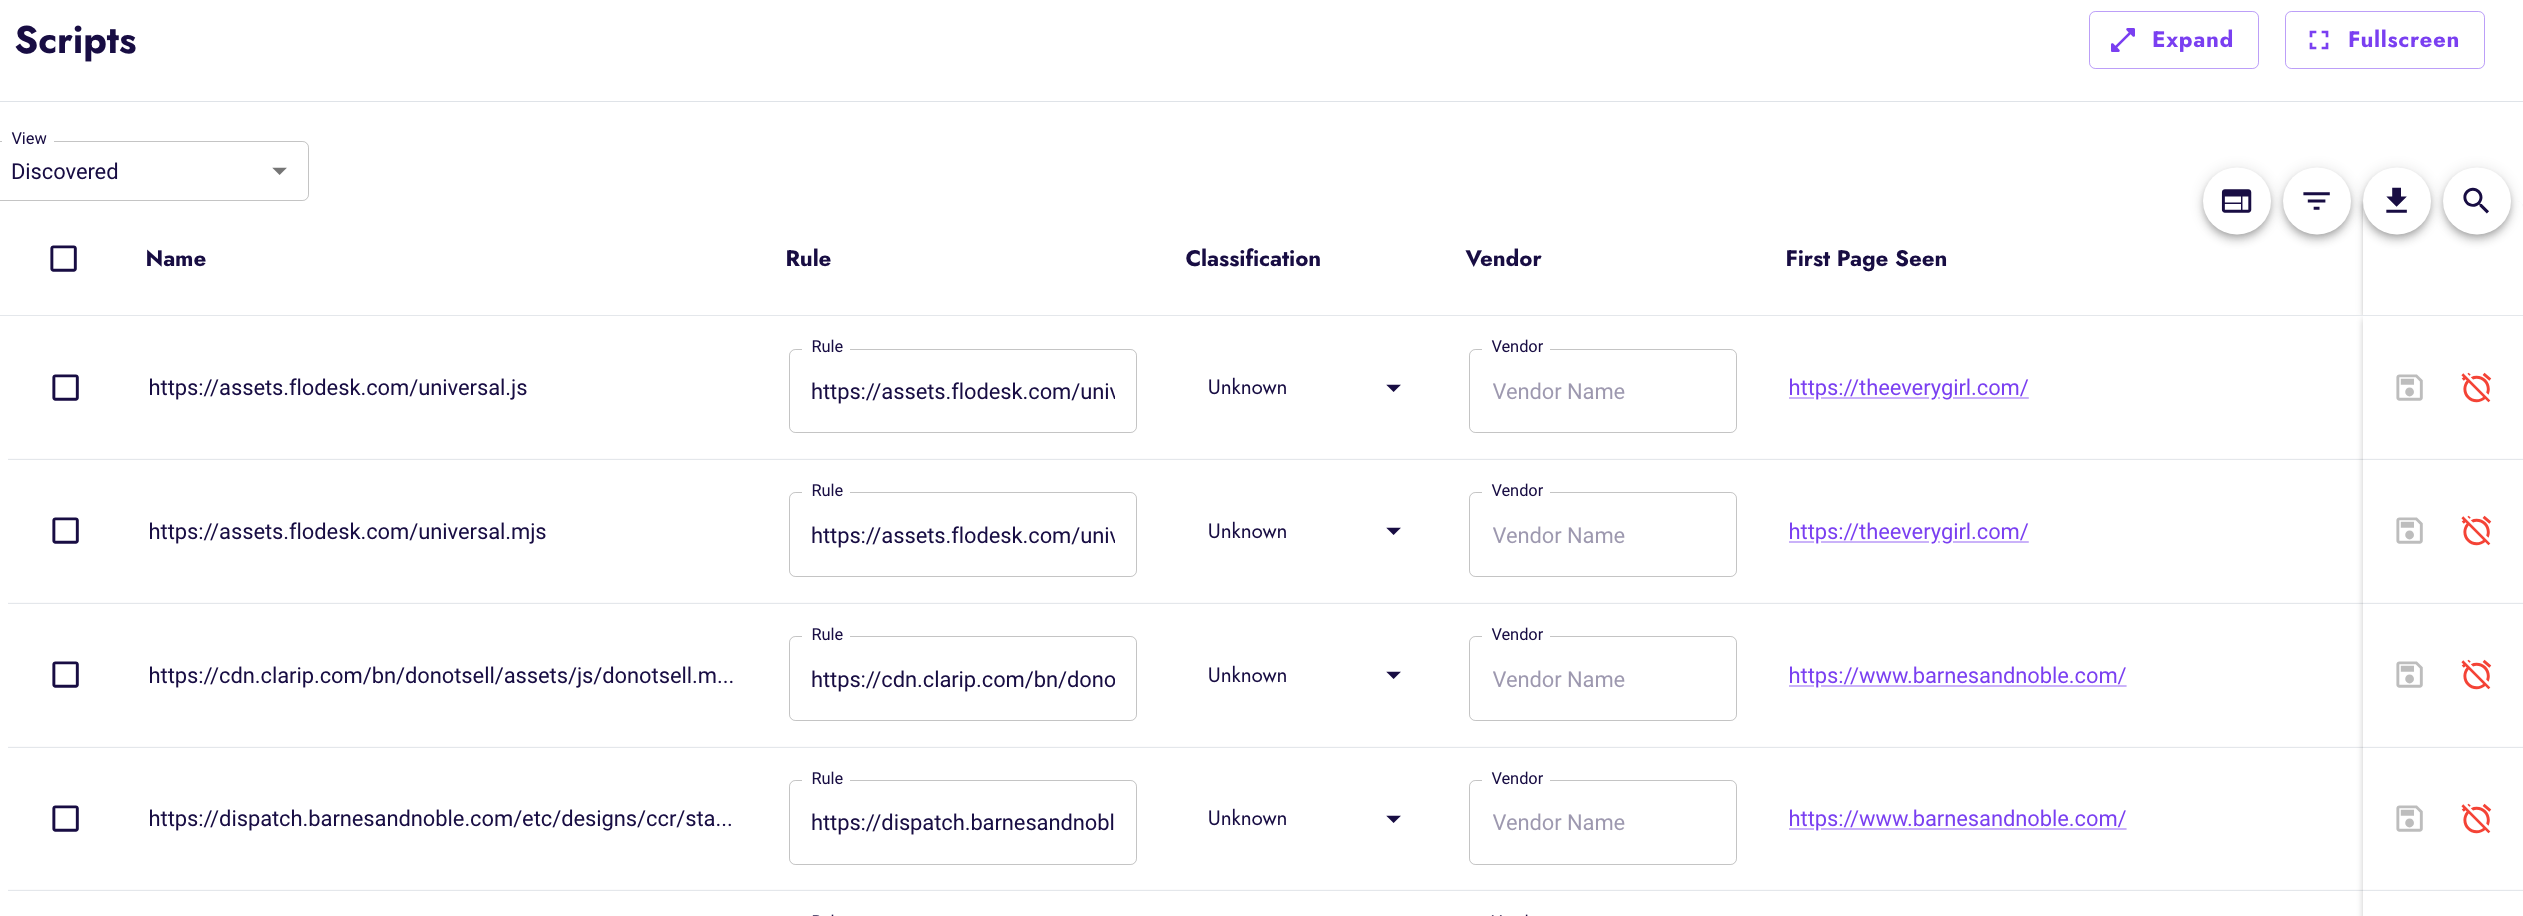Click the view columns icon button
The image size is (2523, 916).
click(x=2236, y=201)
